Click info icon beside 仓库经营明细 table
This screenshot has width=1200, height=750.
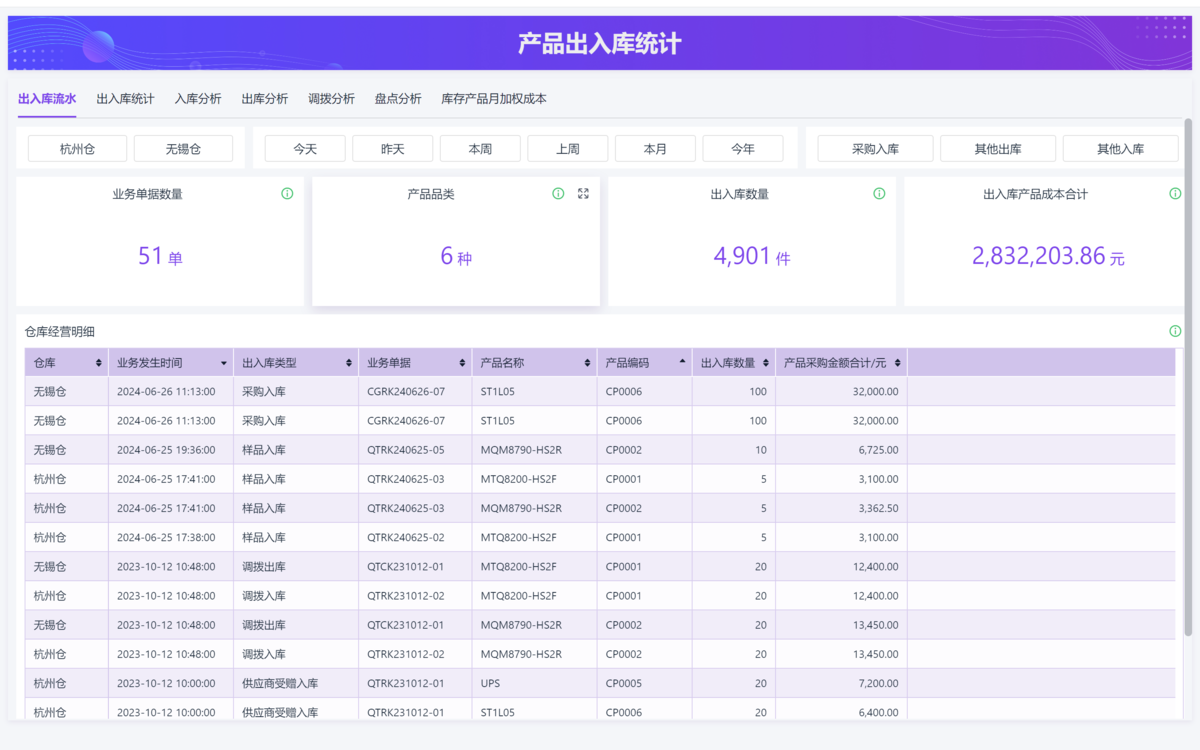coord(1175,331)
